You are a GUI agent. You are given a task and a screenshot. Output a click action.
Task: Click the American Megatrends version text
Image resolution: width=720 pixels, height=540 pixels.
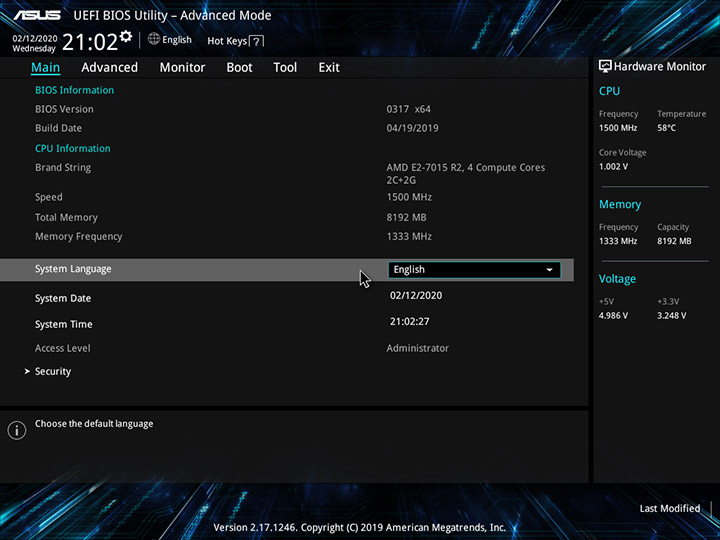click(x=360, y=527)
